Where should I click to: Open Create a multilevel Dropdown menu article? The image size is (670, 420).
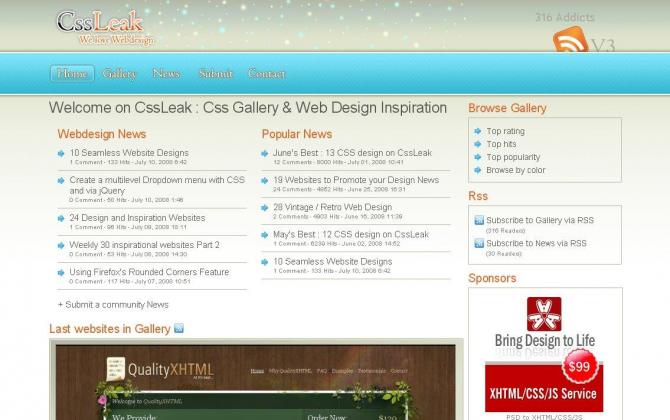pyautogui.click(x=157, y=185)
